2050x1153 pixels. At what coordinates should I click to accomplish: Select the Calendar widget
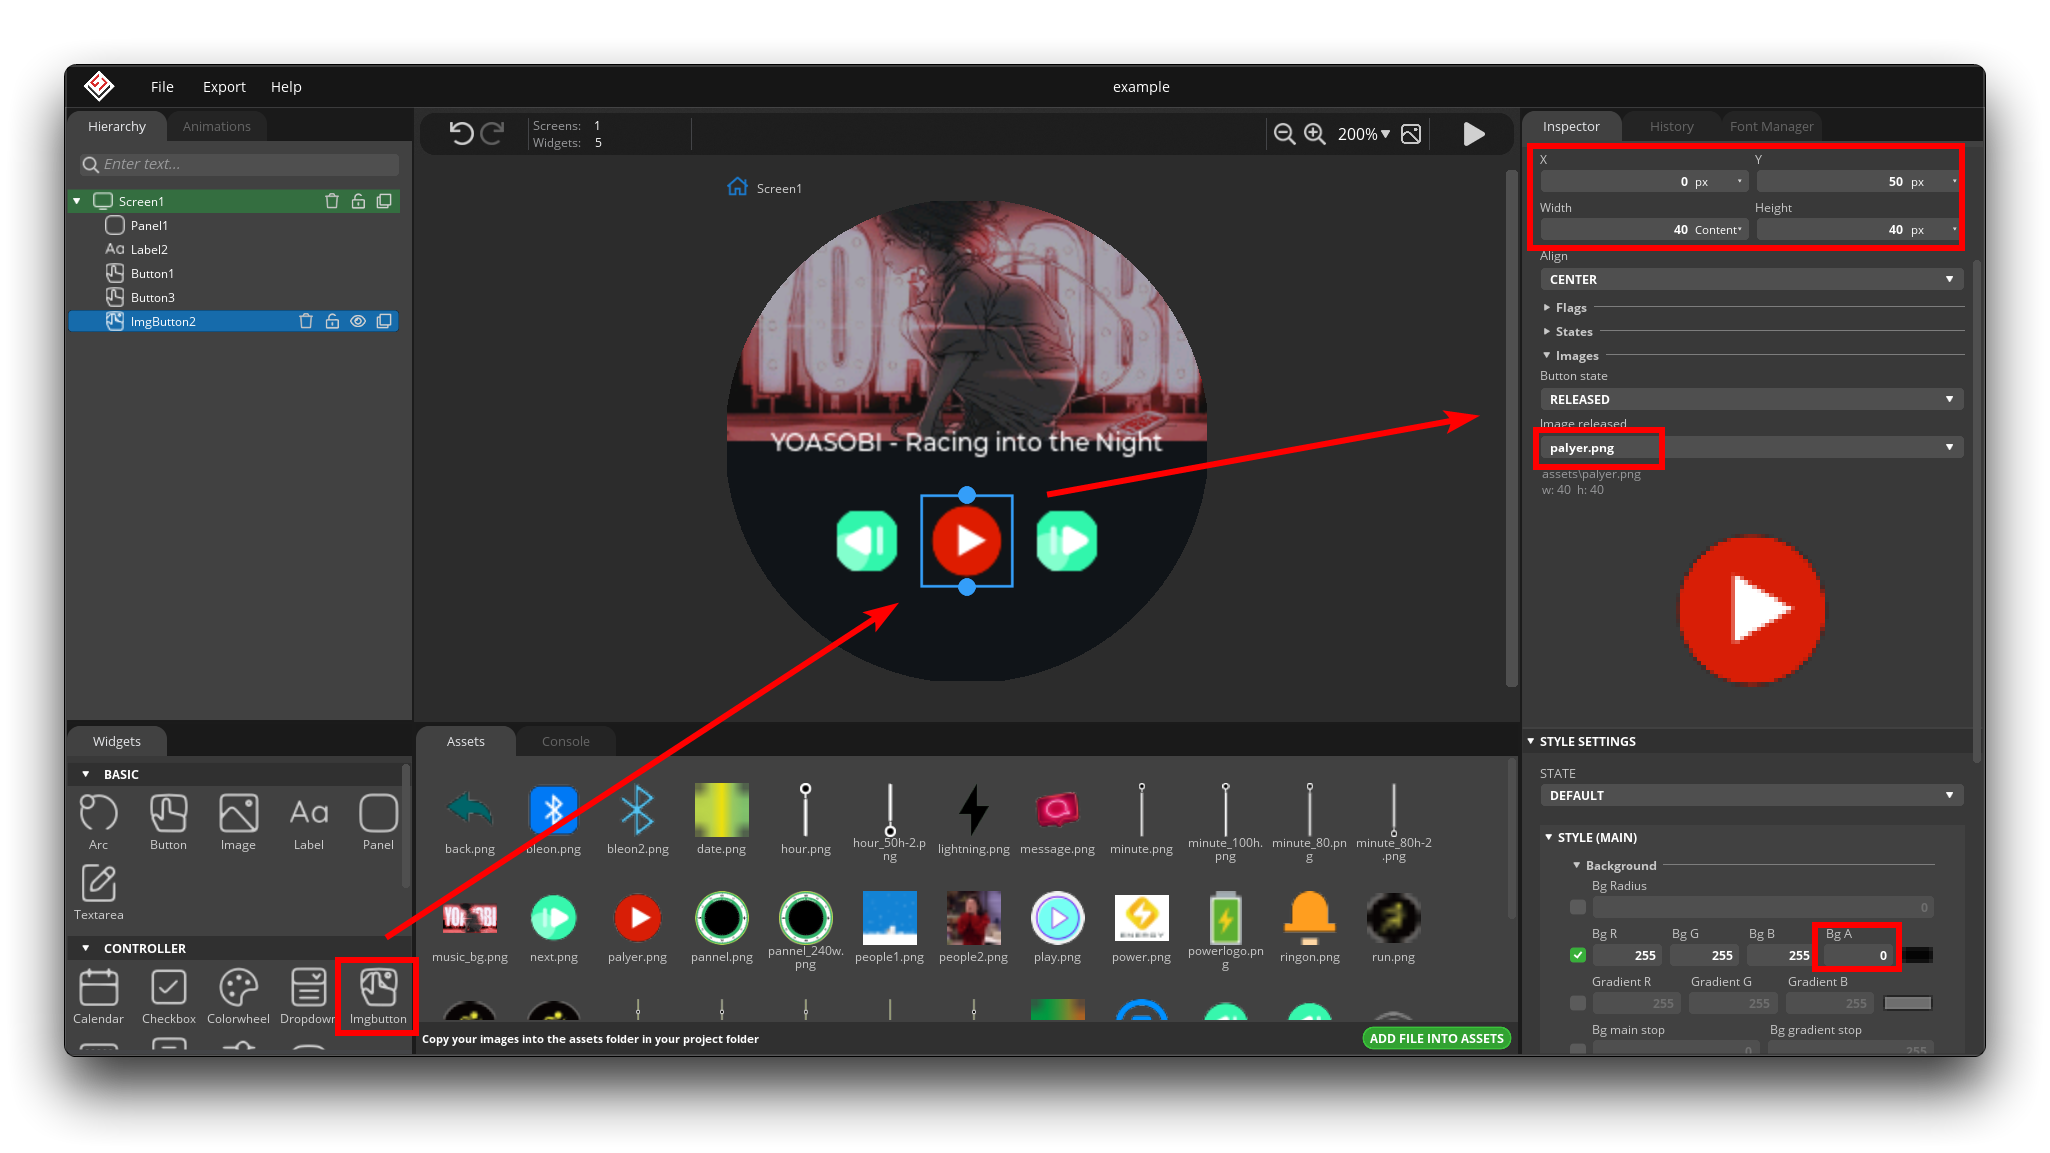click(x=98, y=996)
